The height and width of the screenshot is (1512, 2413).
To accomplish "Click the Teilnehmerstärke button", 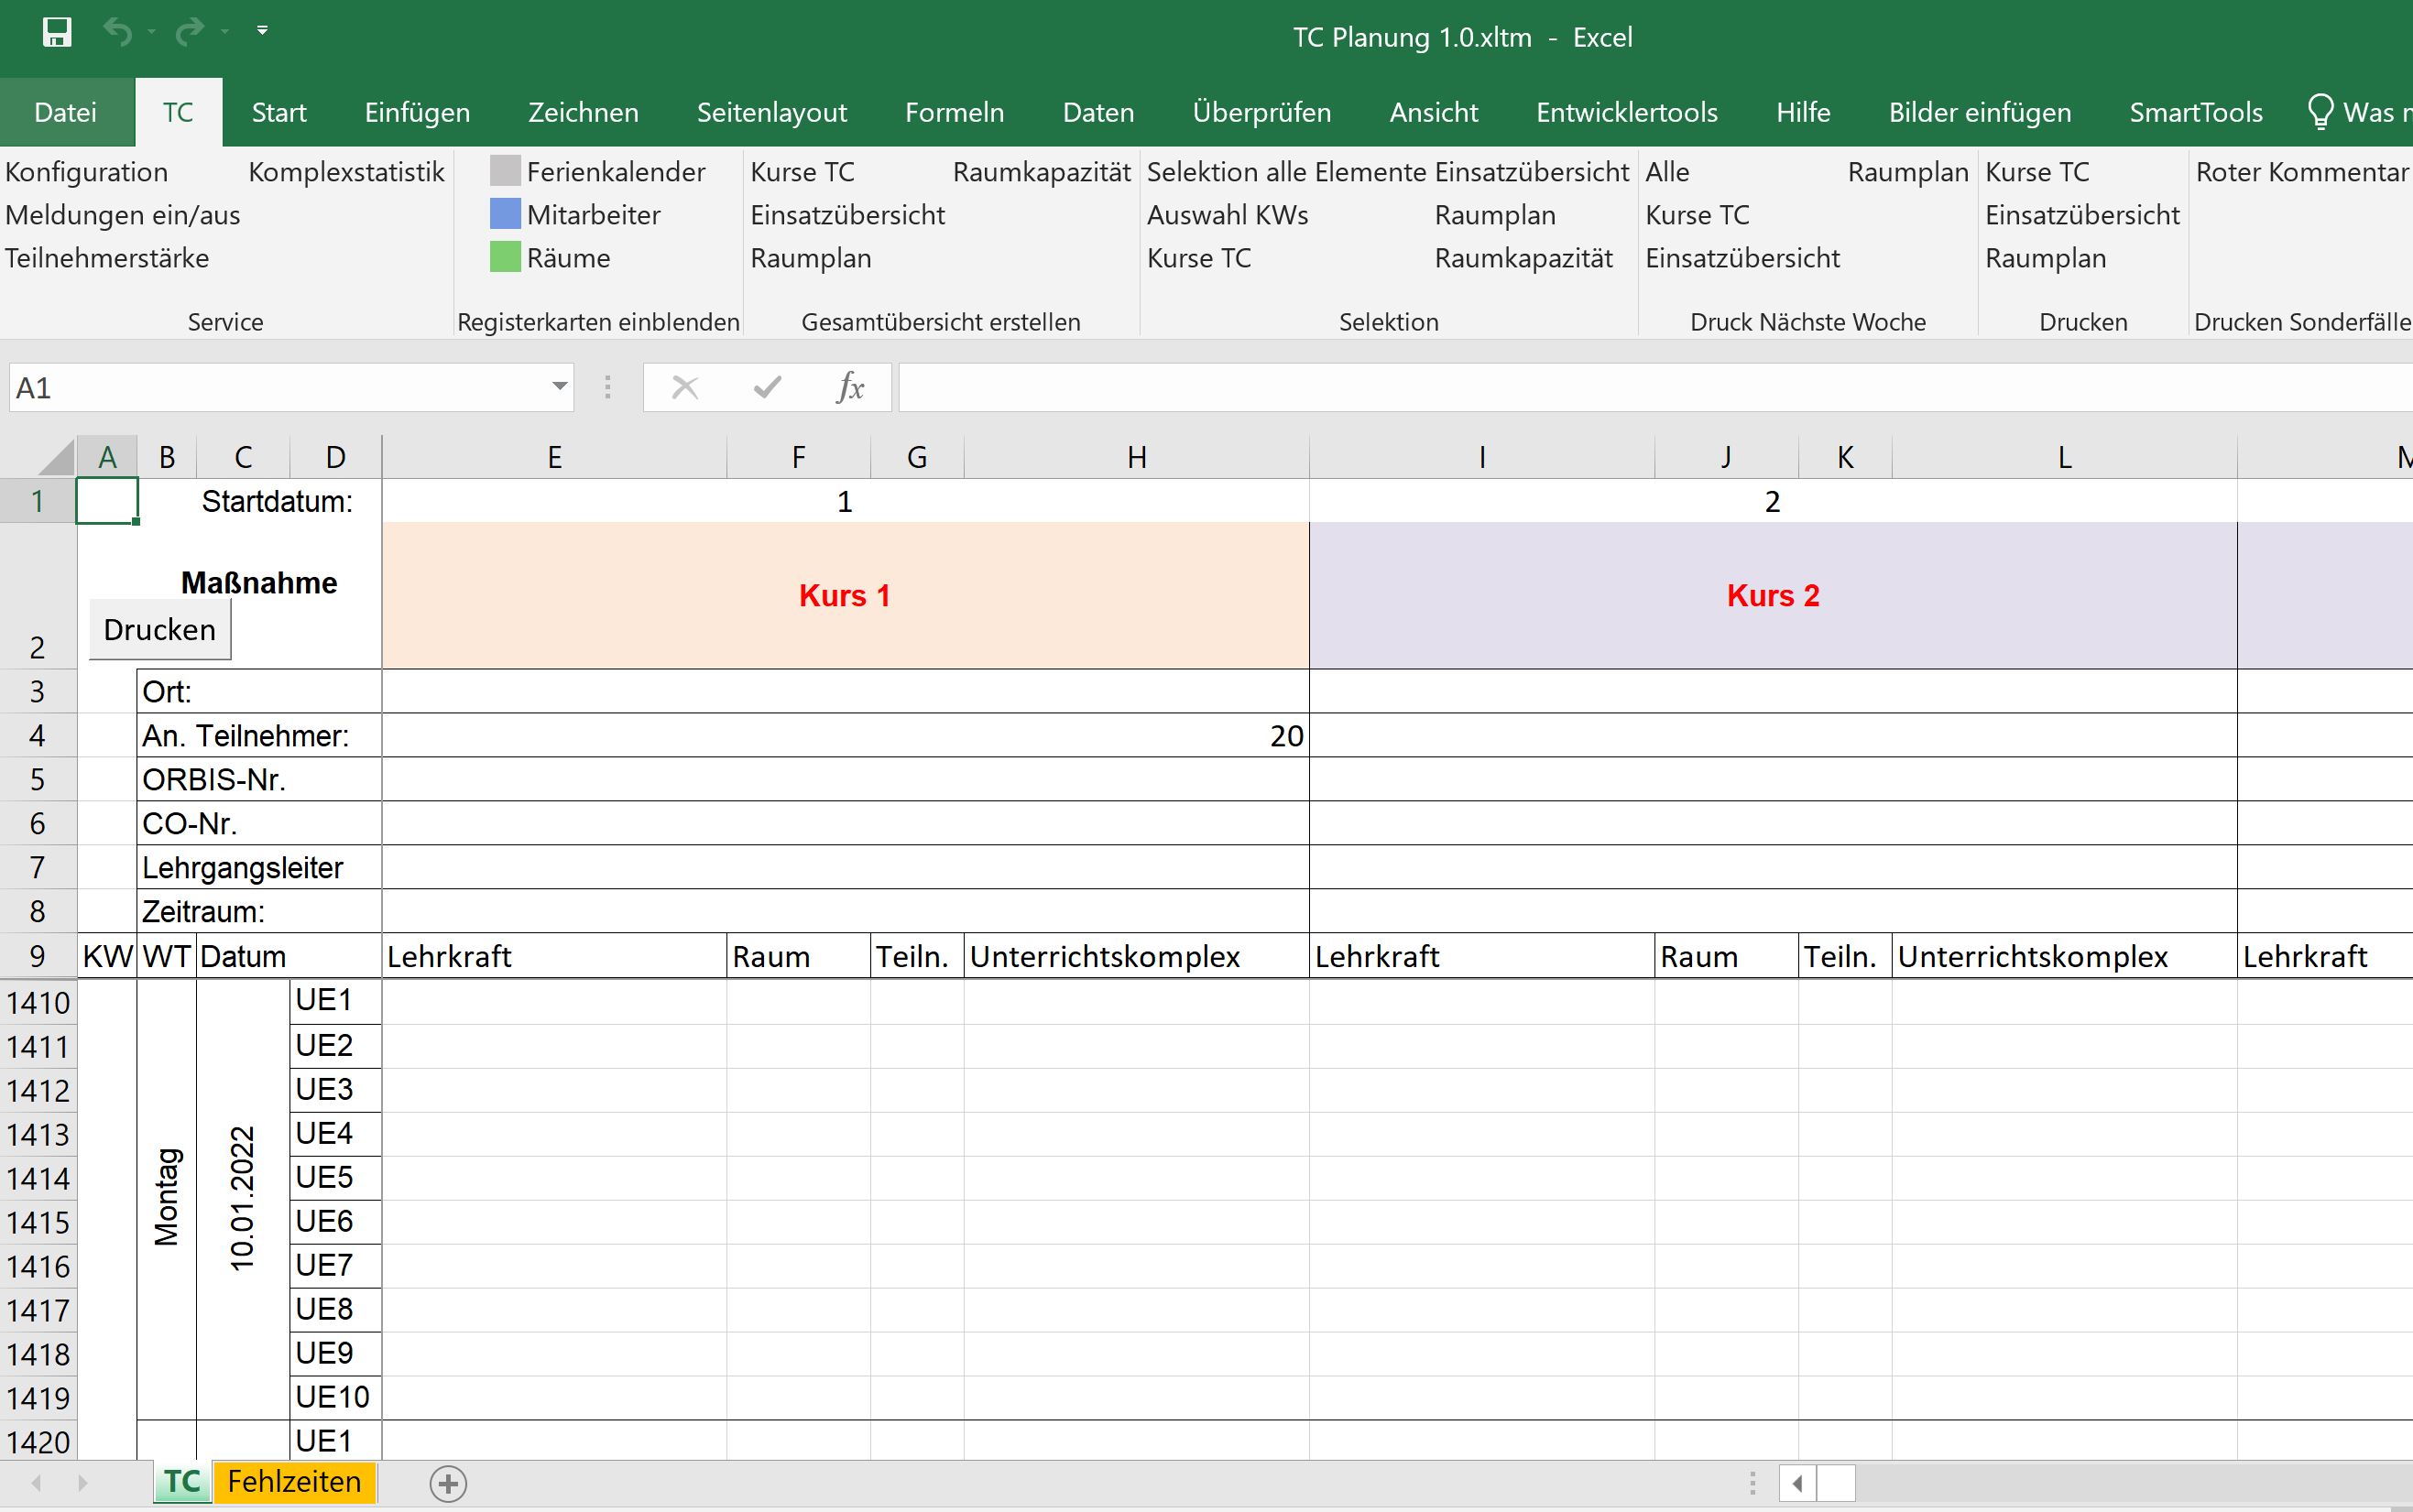I will (x=107, y=258).
